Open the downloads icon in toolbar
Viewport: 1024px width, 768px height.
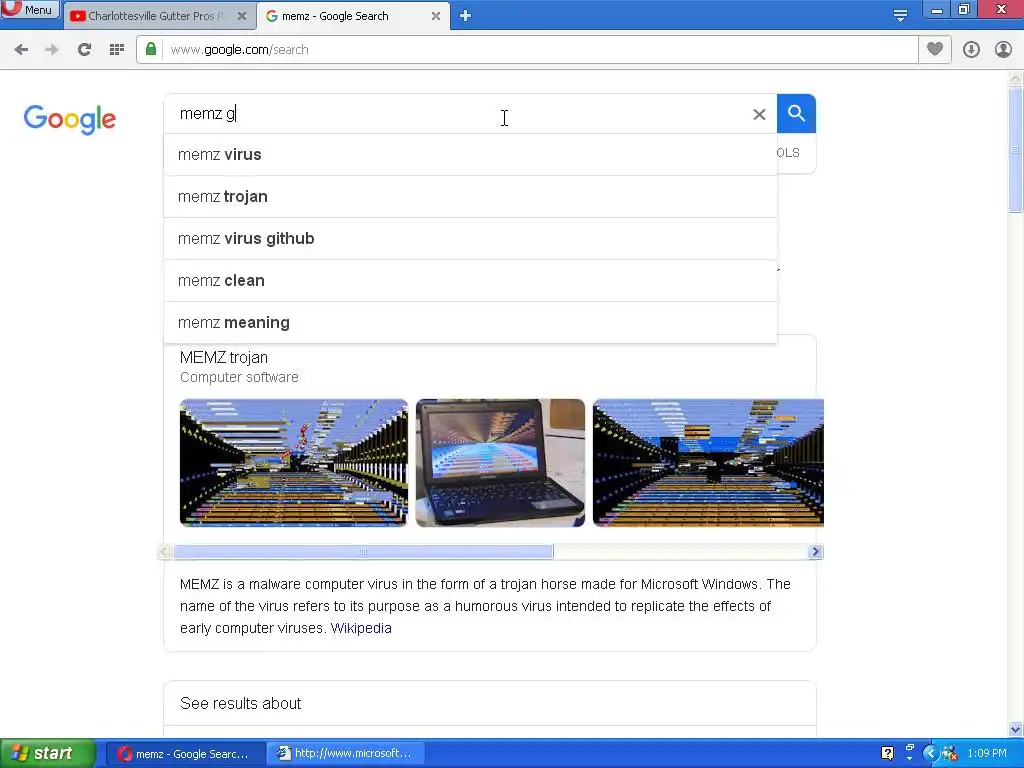coord(971,50)
